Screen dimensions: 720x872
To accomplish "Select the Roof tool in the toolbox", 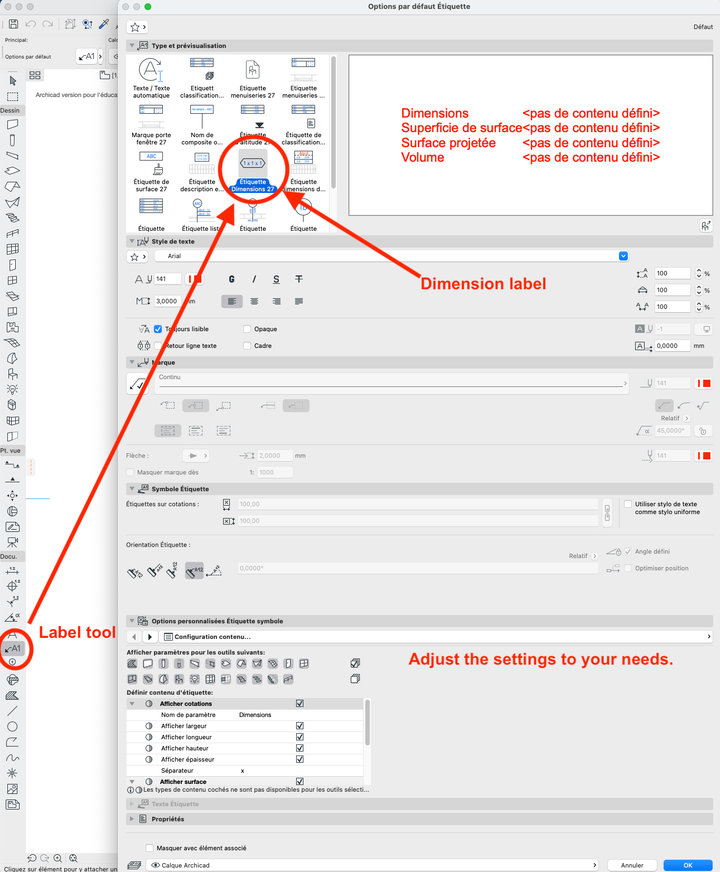I will (12, 187).
